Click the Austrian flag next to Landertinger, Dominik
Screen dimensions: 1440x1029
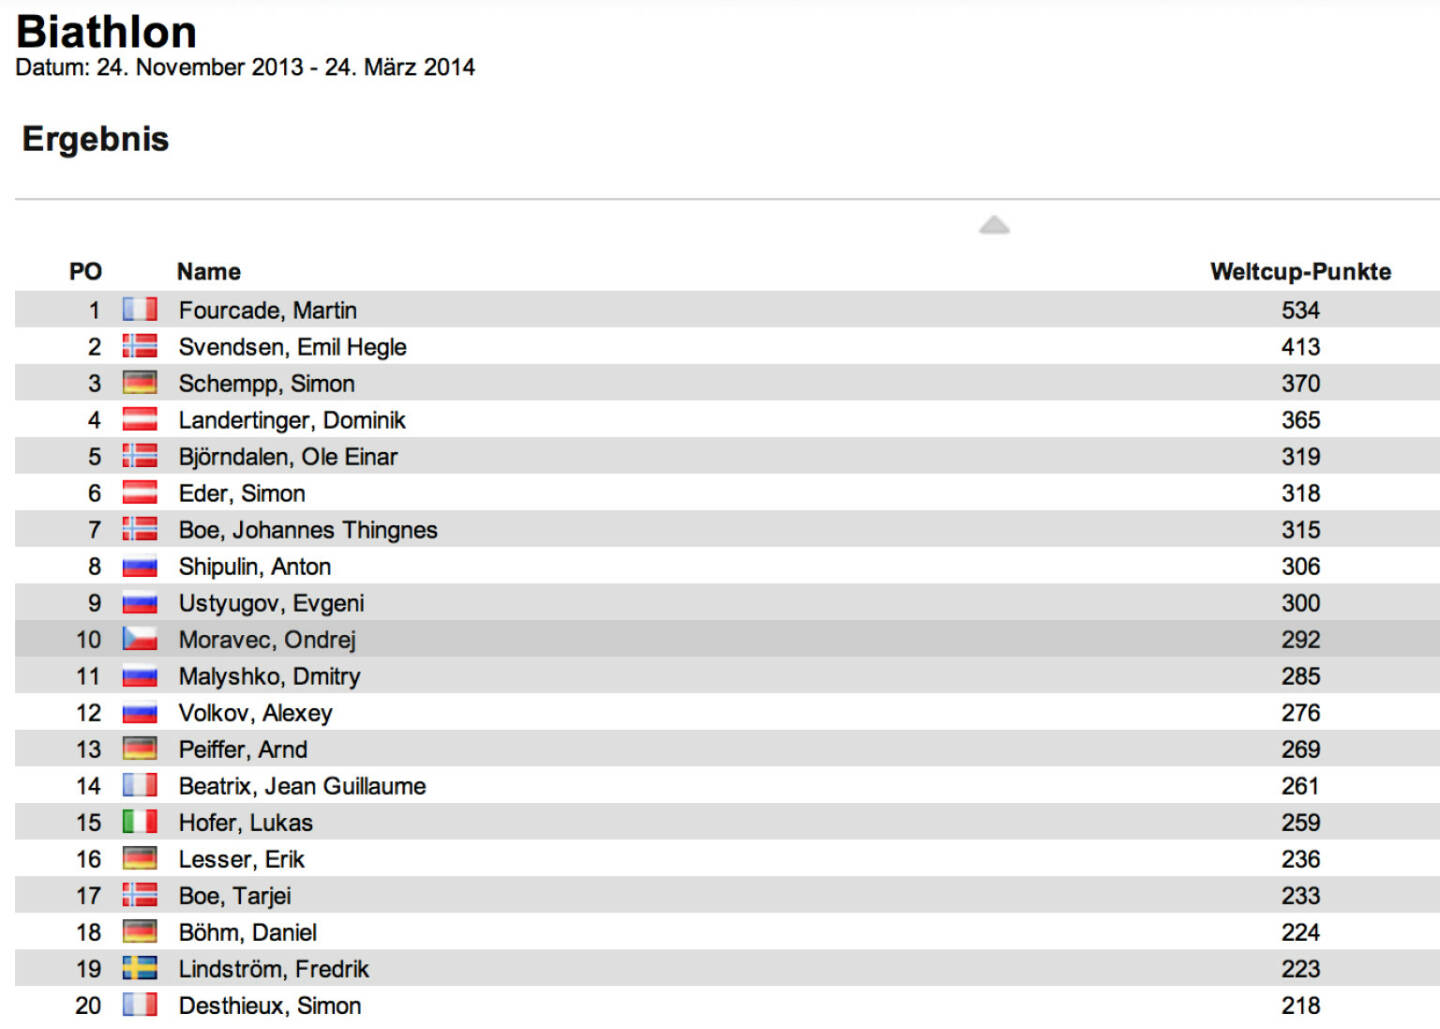point(140,420)
